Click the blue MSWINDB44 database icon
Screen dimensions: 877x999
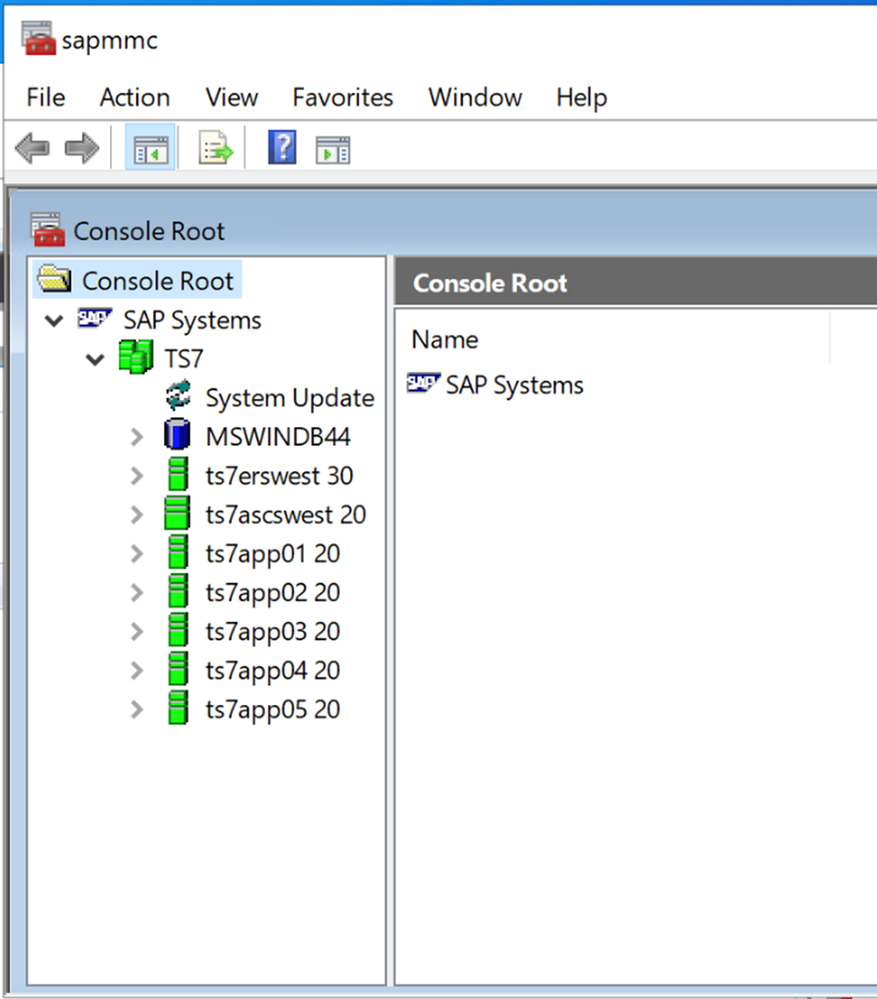(x=177, y=435)
